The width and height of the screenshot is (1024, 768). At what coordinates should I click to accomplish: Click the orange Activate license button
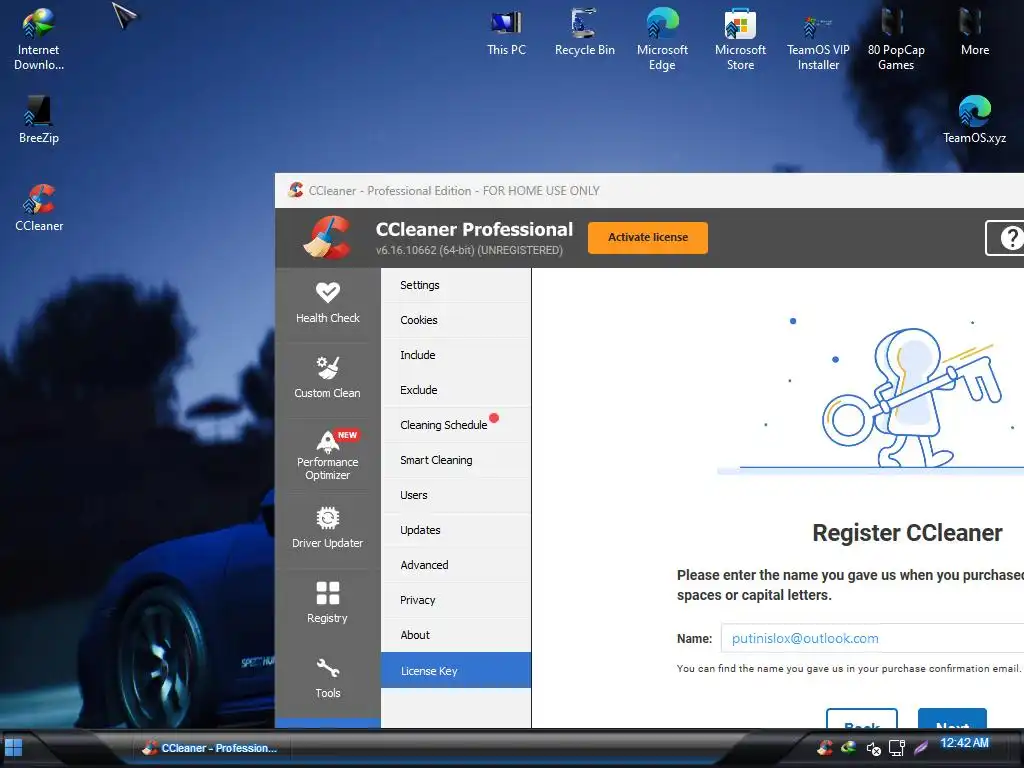648,238
